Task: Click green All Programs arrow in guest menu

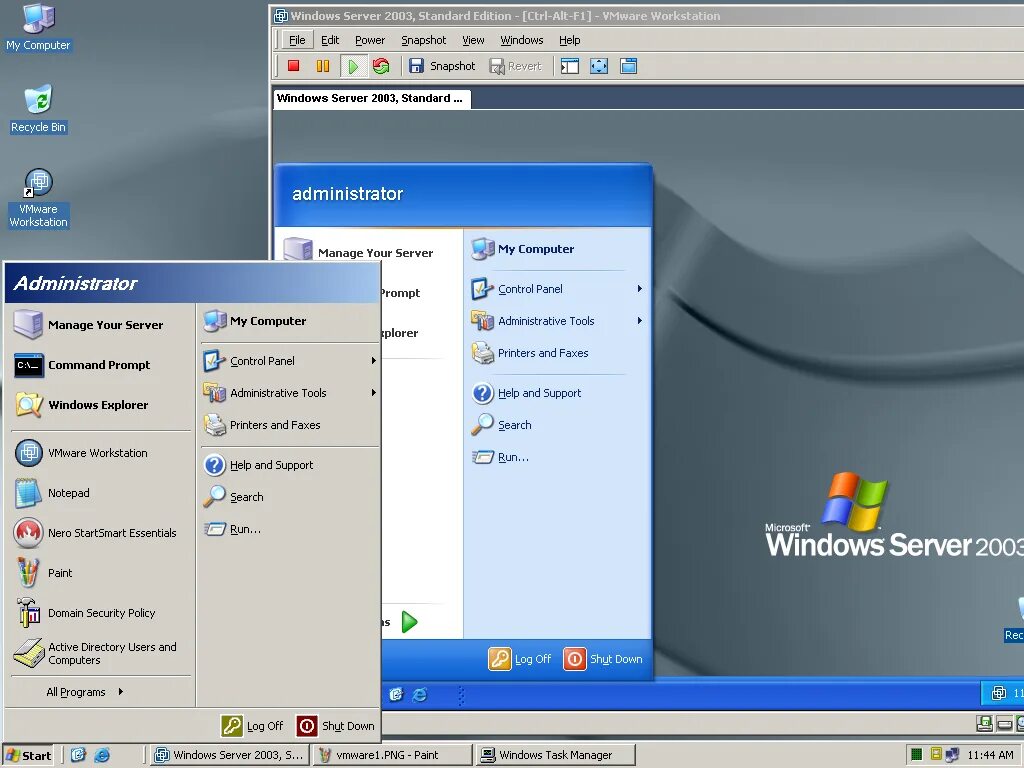Action: [x=409, y=622]
